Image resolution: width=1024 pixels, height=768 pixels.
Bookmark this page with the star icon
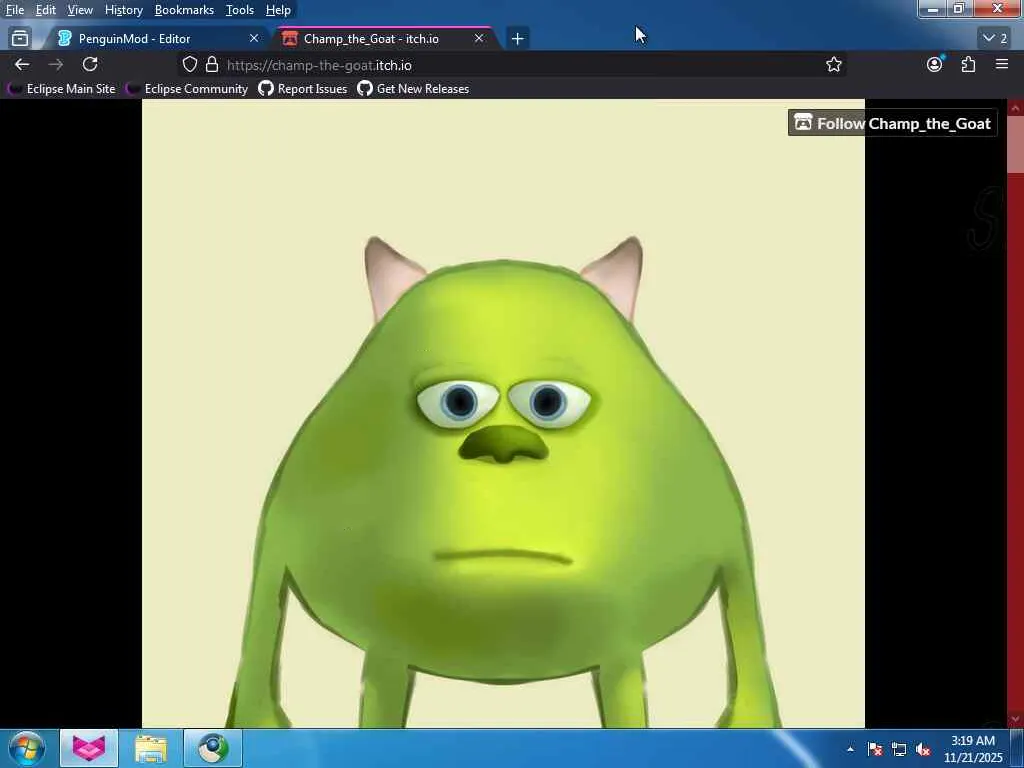833,65
